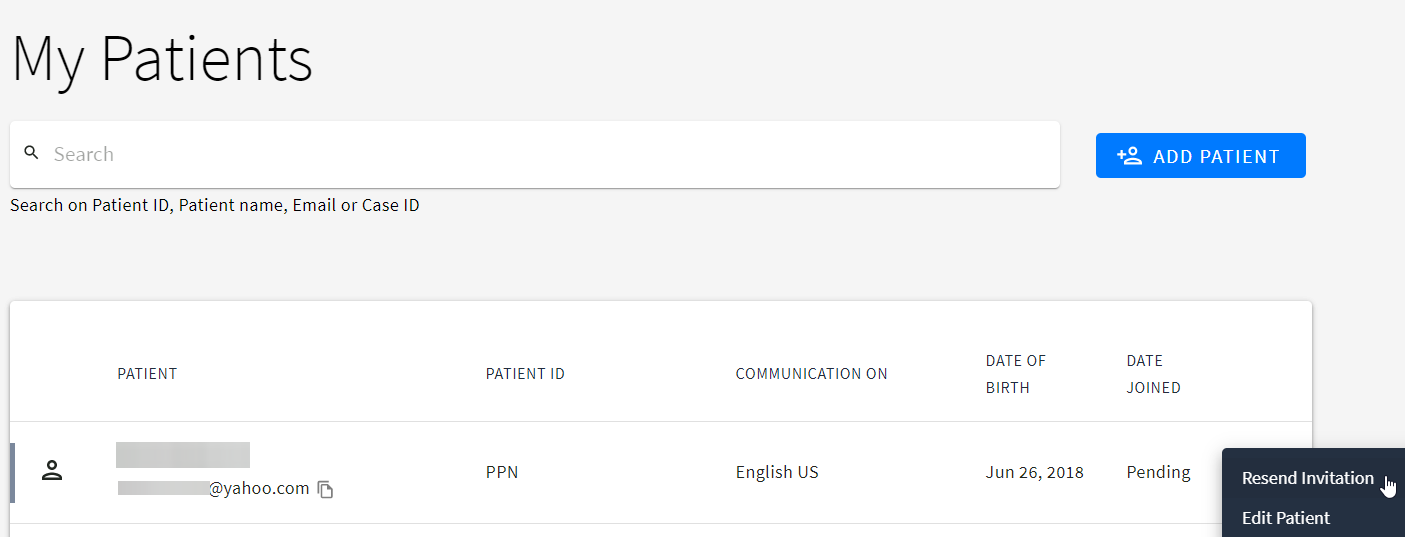Select Resend Invitation from the context menu

click(1307, 478)
